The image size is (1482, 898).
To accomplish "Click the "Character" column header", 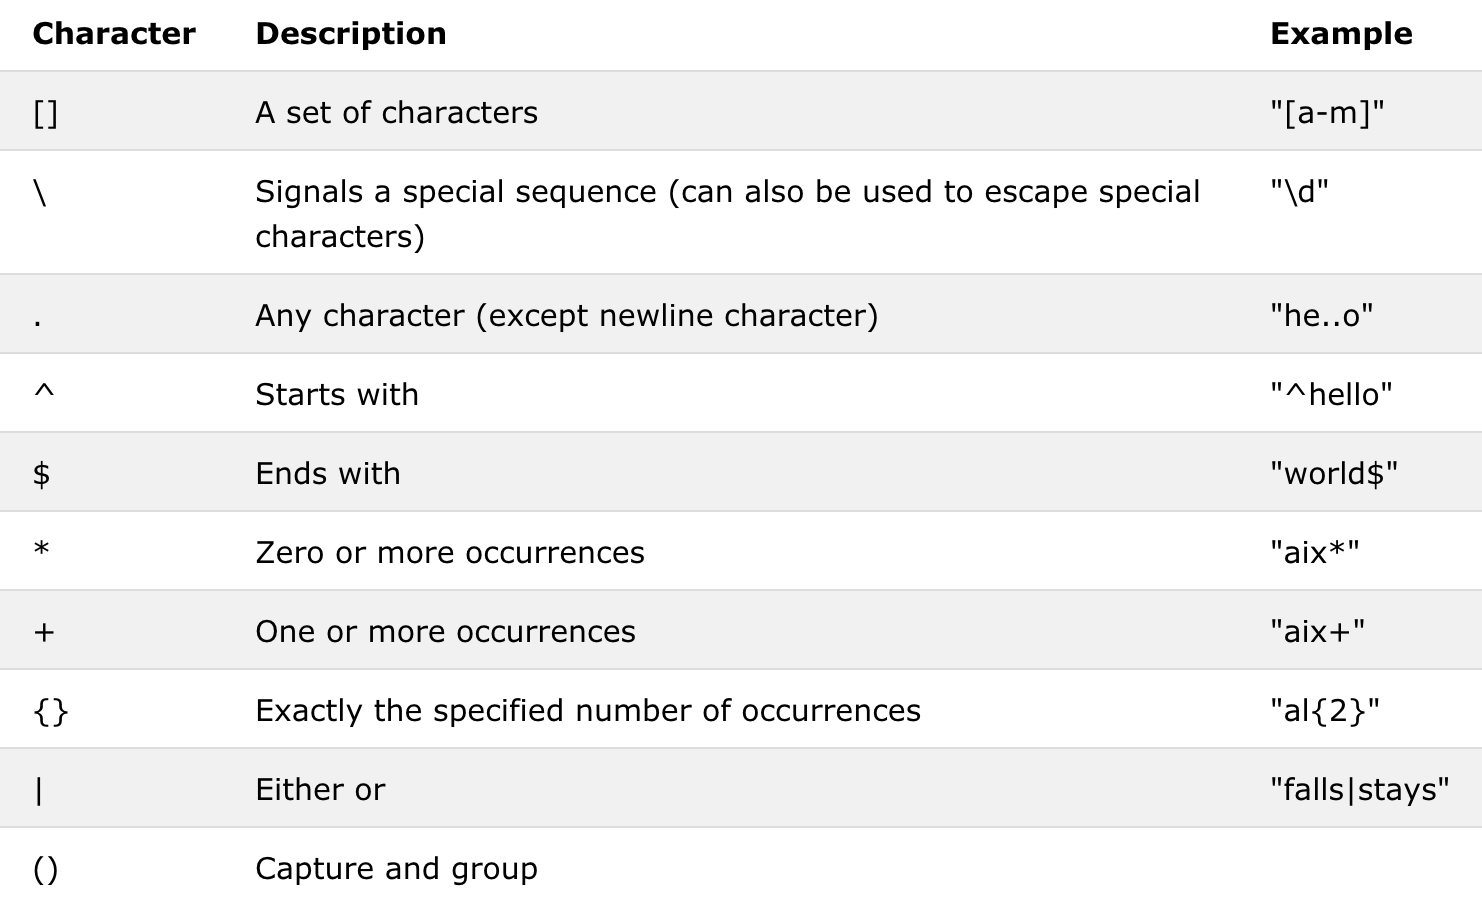I will [x=114, y=34].
